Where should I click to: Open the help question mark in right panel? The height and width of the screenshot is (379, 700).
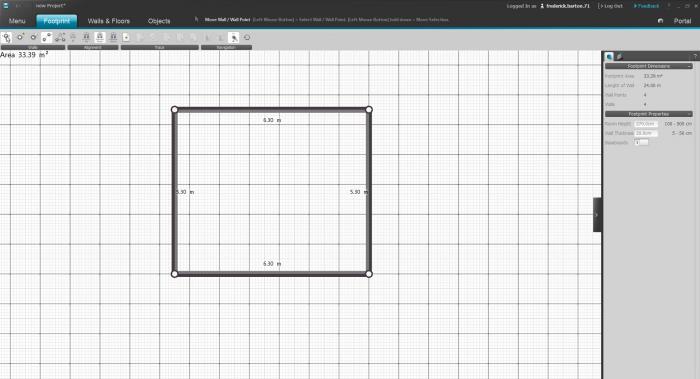tap(695, 57)
